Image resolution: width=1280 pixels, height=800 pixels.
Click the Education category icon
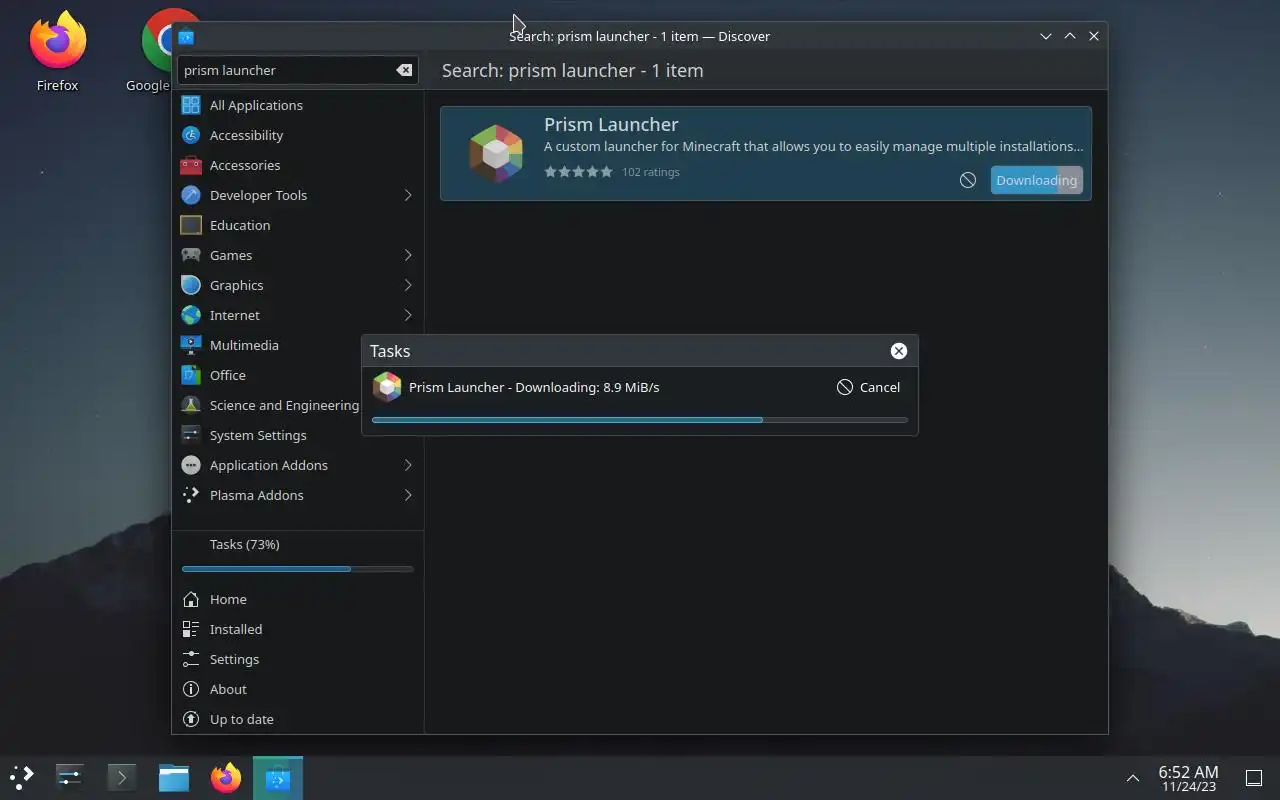(x=191, y=225)
